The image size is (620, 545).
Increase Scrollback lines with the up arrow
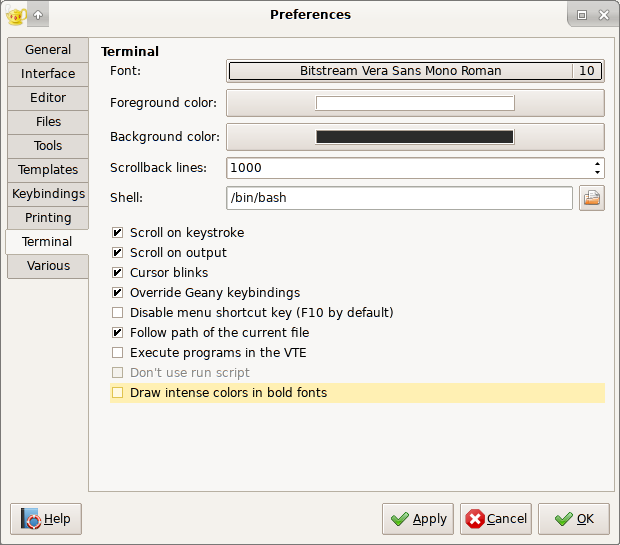coord(598,164)
